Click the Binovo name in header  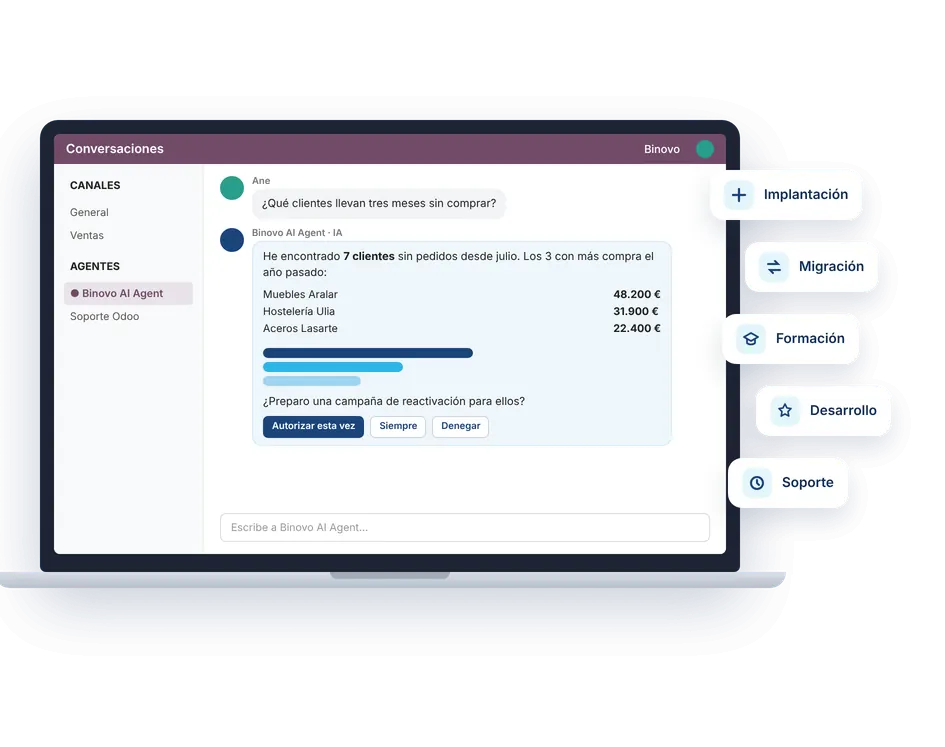tap(662, 149)
